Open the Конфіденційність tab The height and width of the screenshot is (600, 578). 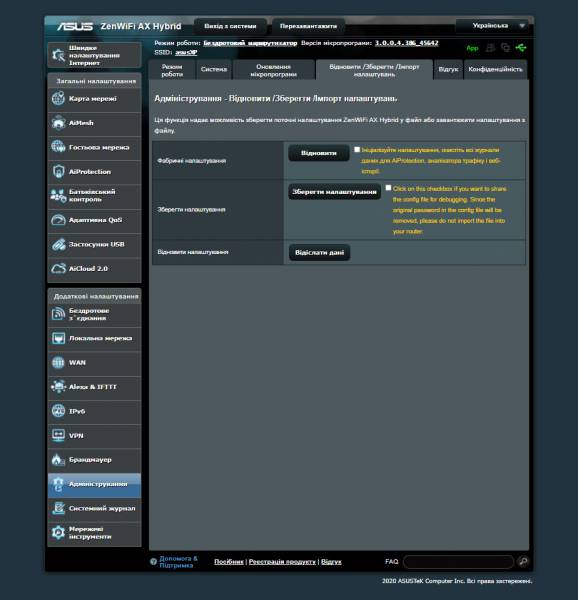pos(495,70)
